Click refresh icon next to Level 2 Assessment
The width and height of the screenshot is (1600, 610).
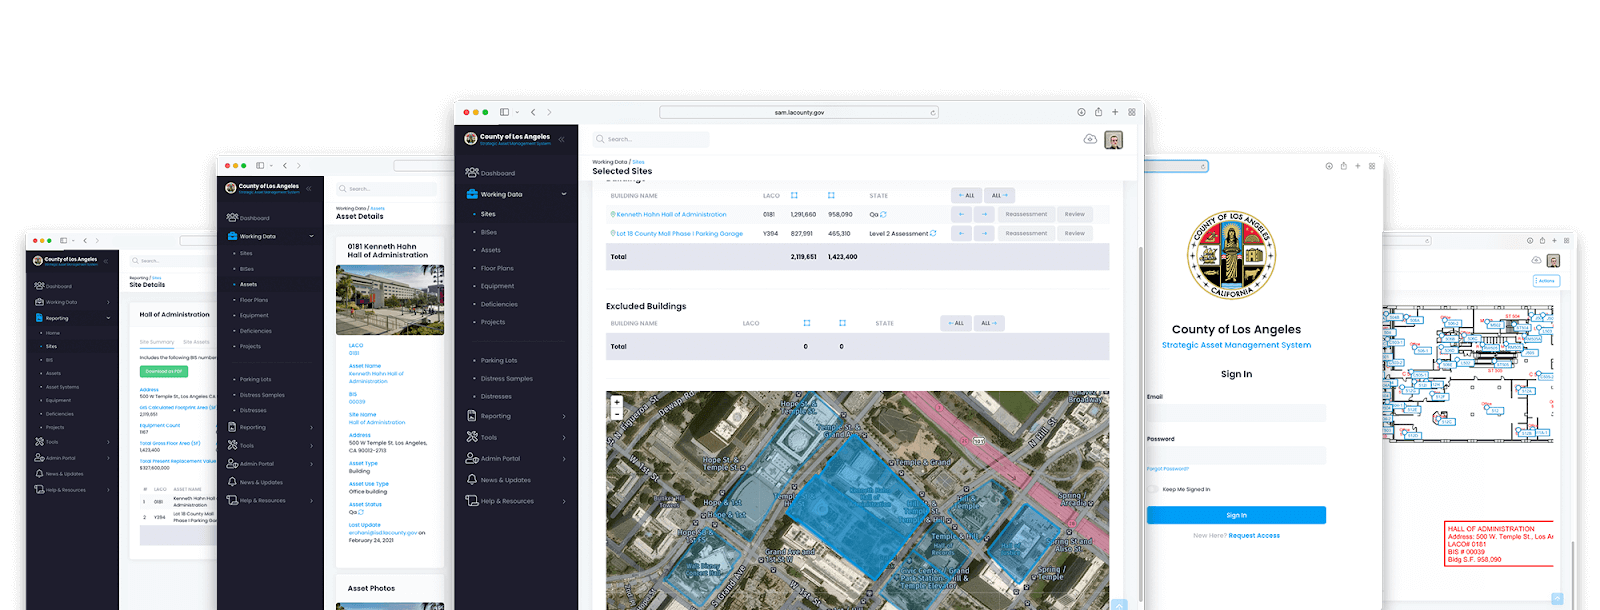[933, 233]
